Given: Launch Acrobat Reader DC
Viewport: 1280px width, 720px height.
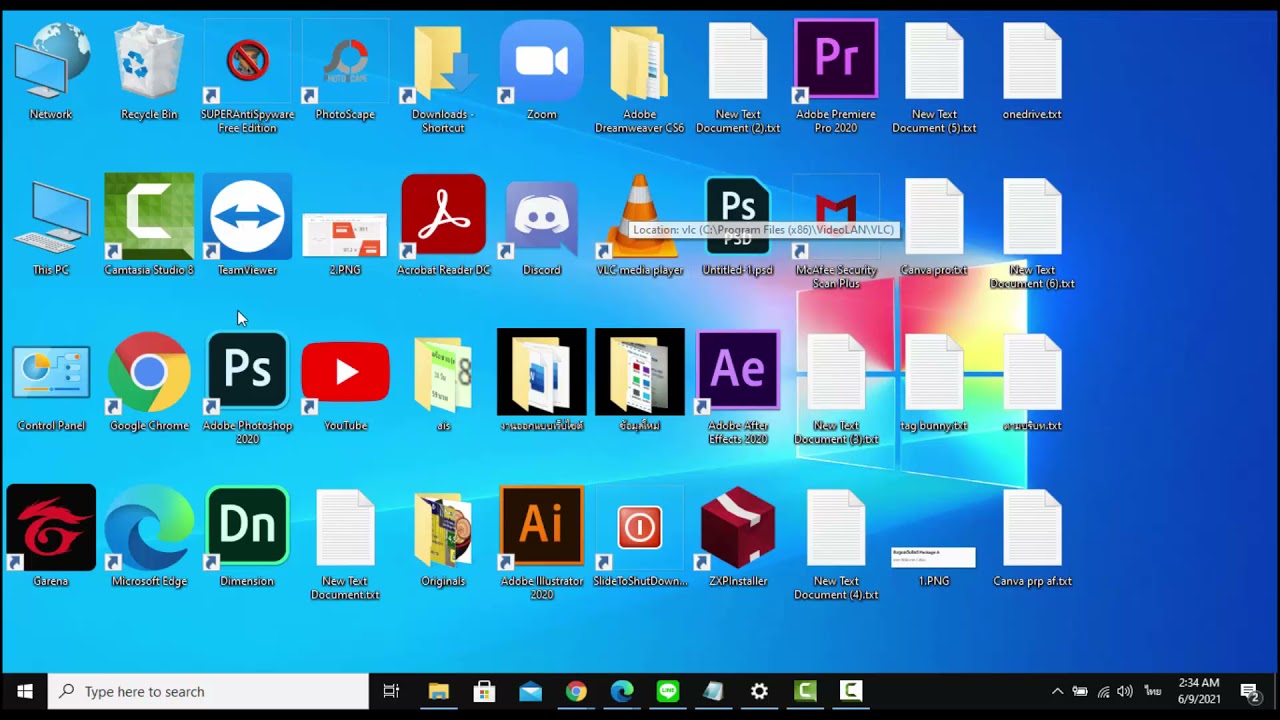Looking at the screenshot, I should (443, 226).
